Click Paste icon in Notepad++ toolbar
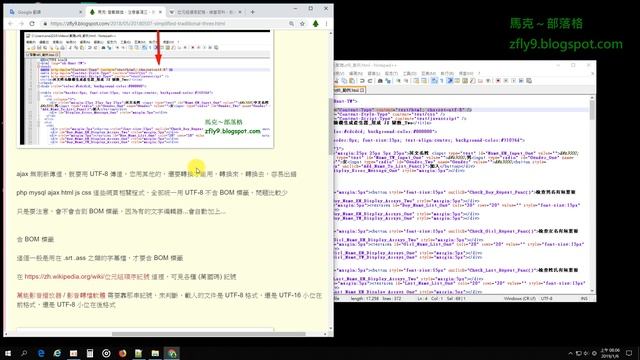Viewport: 640px width, 360px height. click(x=352, y=81)
